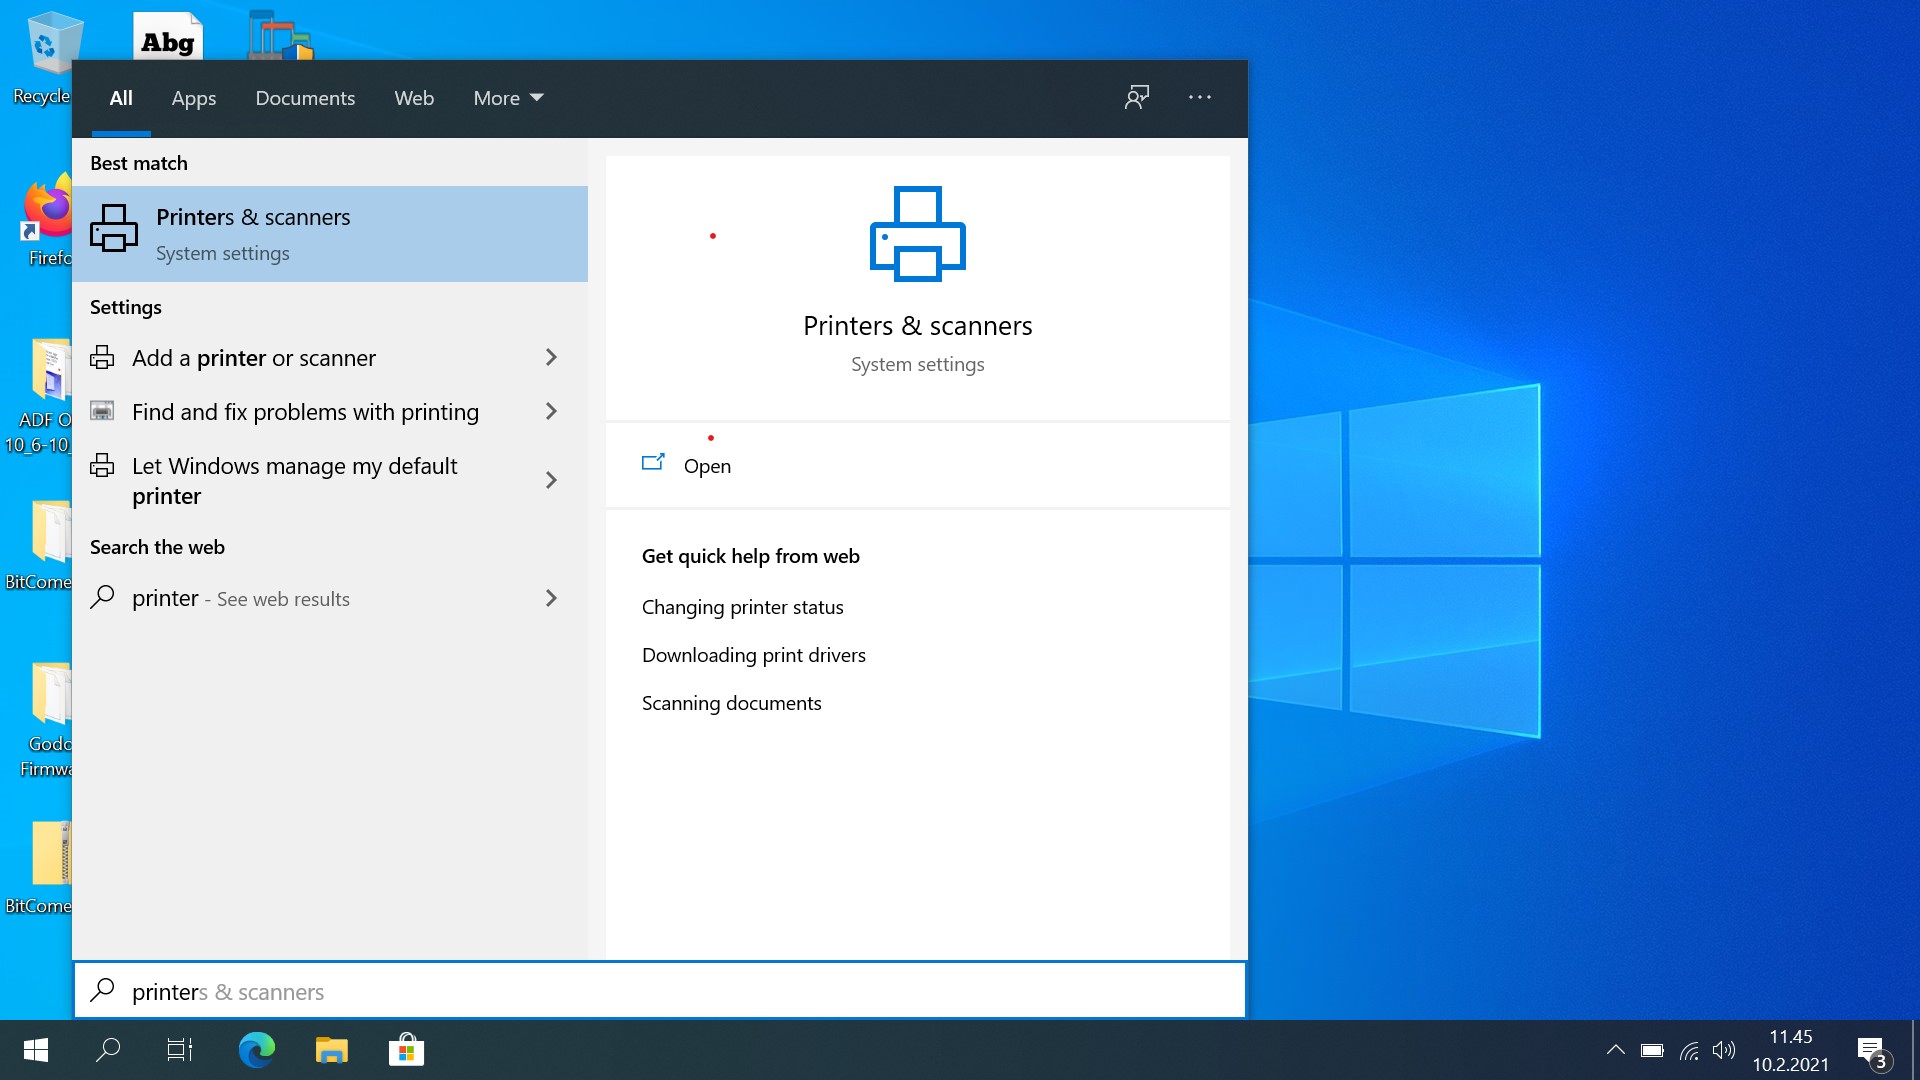Open the Documents search tab
The height and width of the screenshot is (1080, 1920).
(x=305, y=98)
